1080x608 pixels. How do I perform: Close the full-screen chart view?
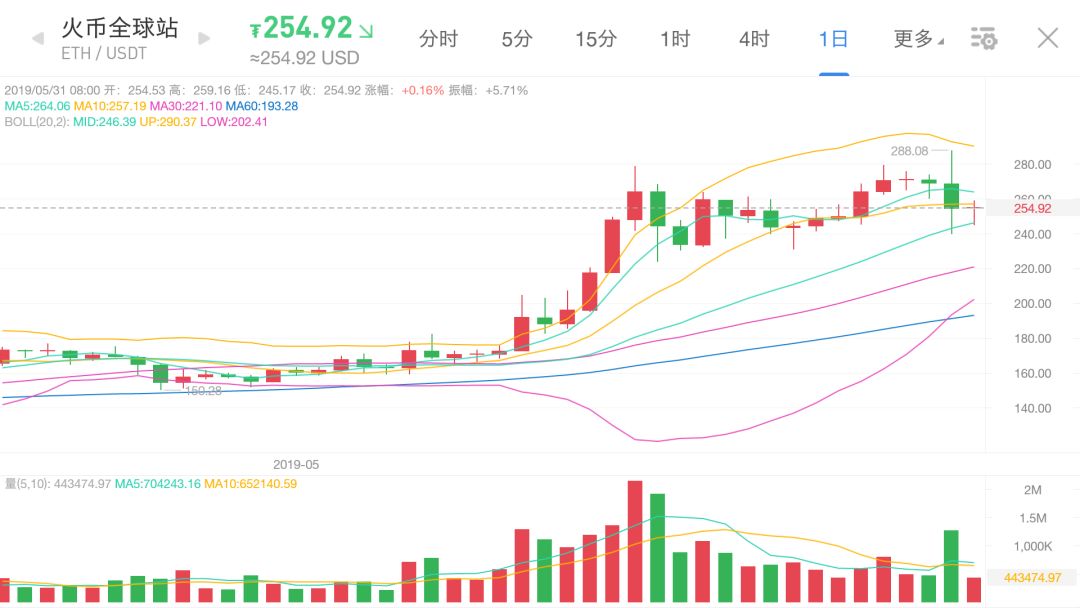click(x=1047, y=39)
